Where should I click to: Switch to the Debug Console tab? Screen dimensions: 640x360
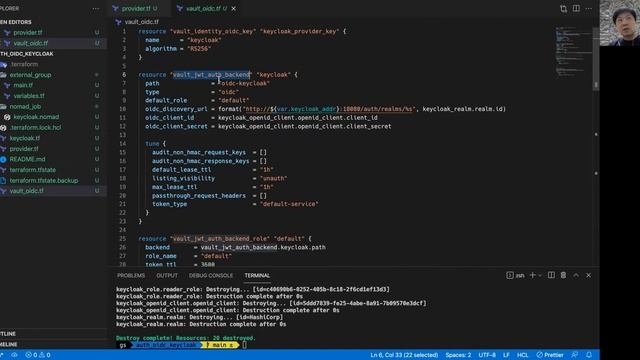click(211, 276)
